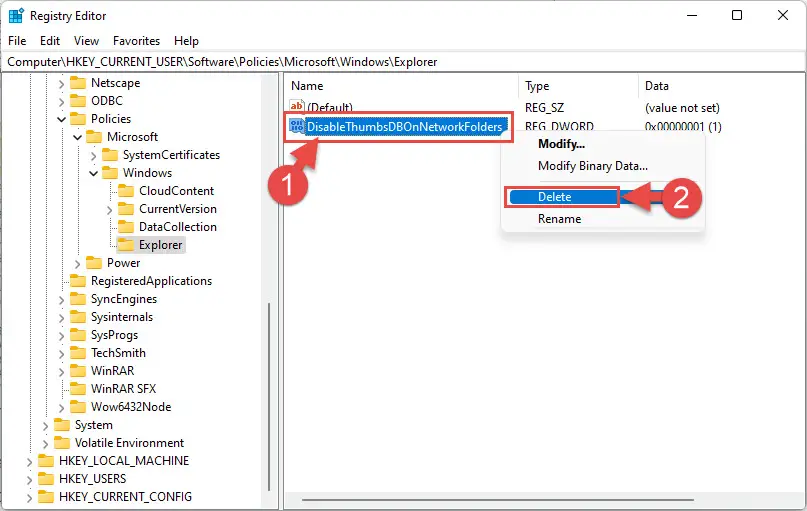Click the REG_SZ type cell

click(545, 108)
